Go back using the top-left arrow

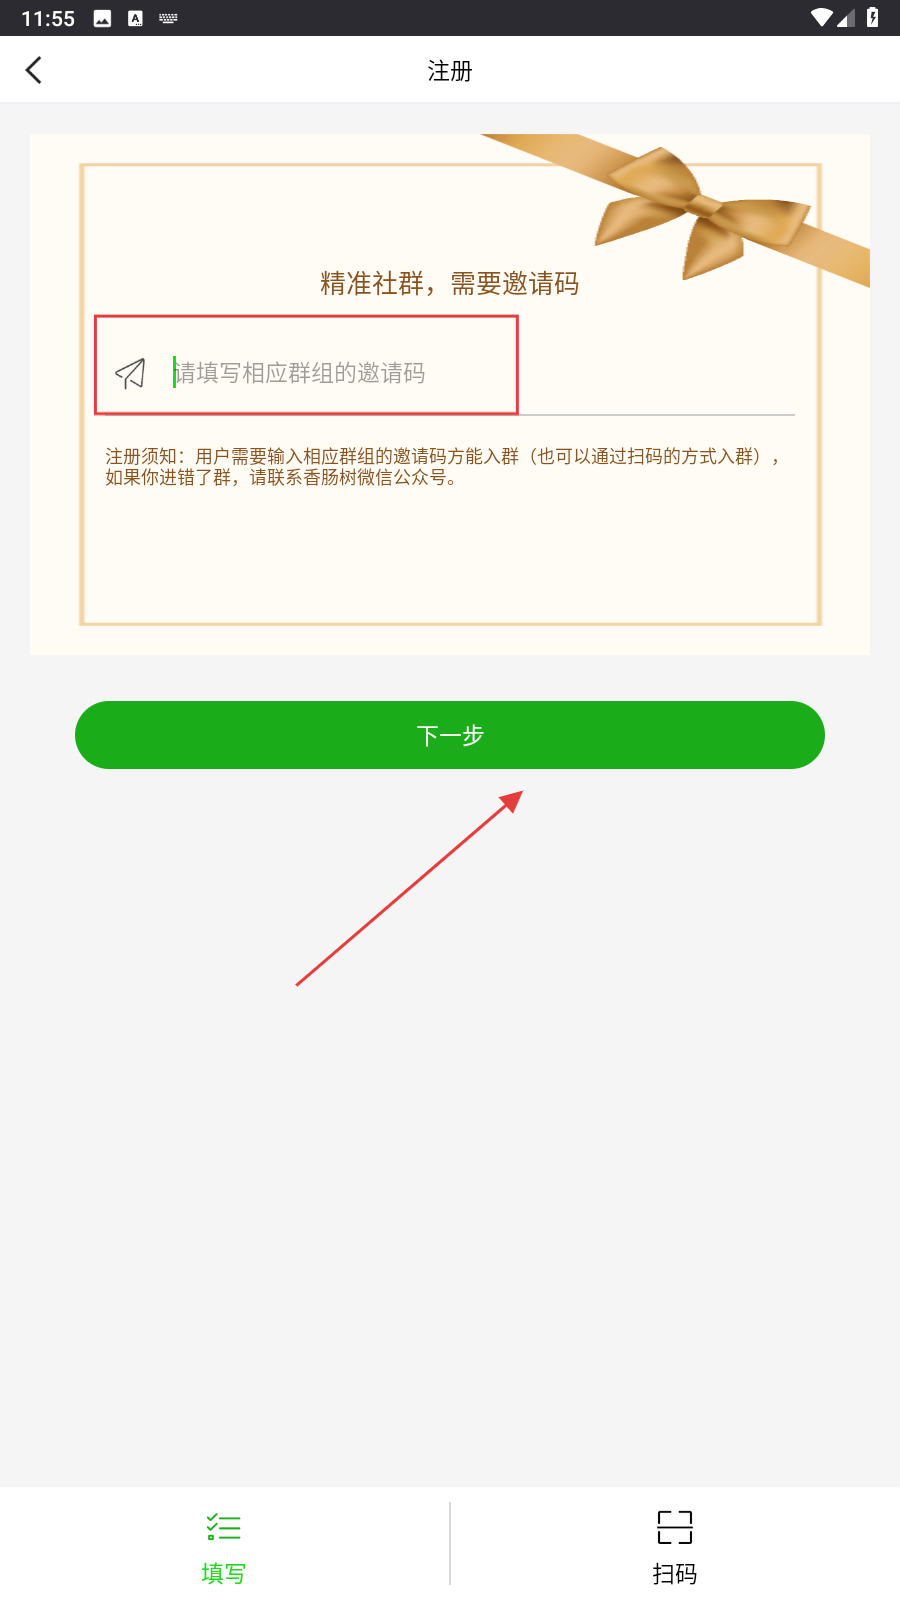pos(33,70)
